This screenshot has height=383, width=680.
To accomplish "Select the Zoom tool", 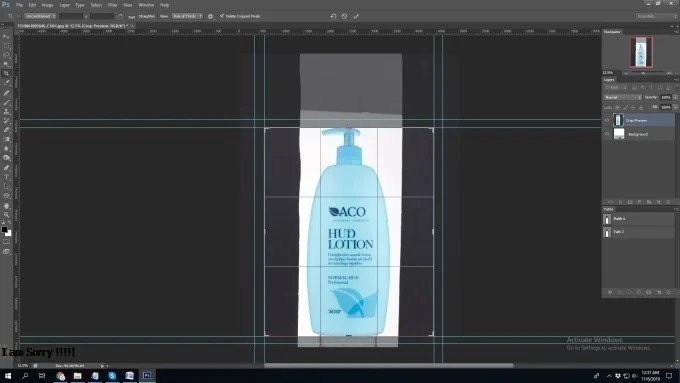I will click(6, 215).
